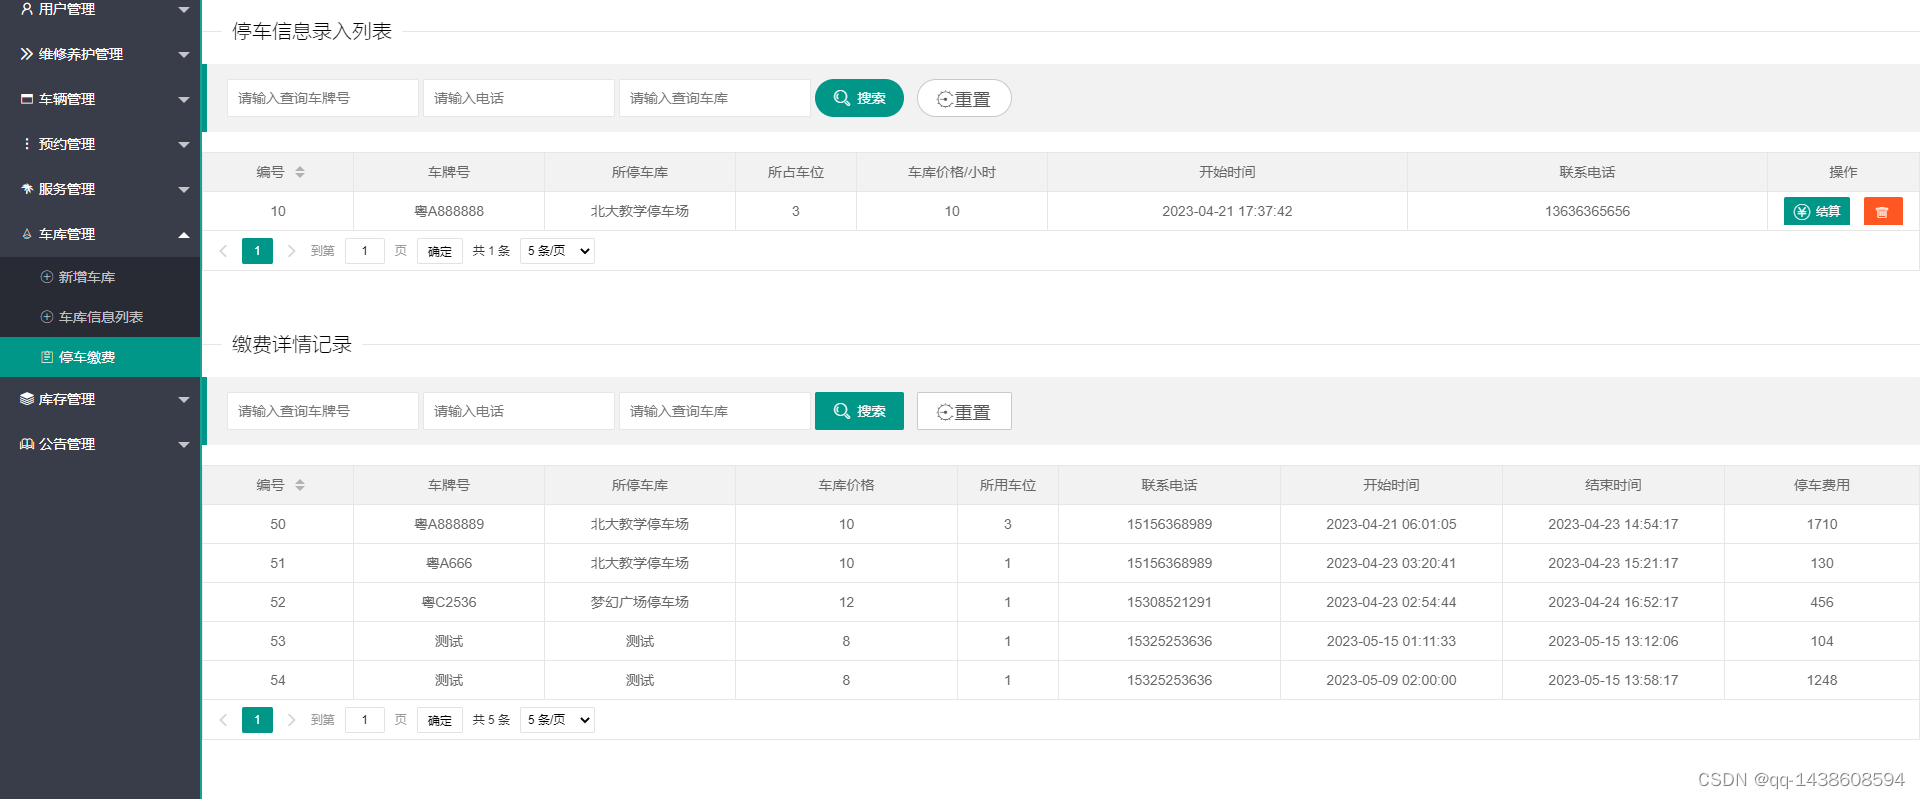Expand the 服务管理 dropdown arrow

(x=184, y=190)
